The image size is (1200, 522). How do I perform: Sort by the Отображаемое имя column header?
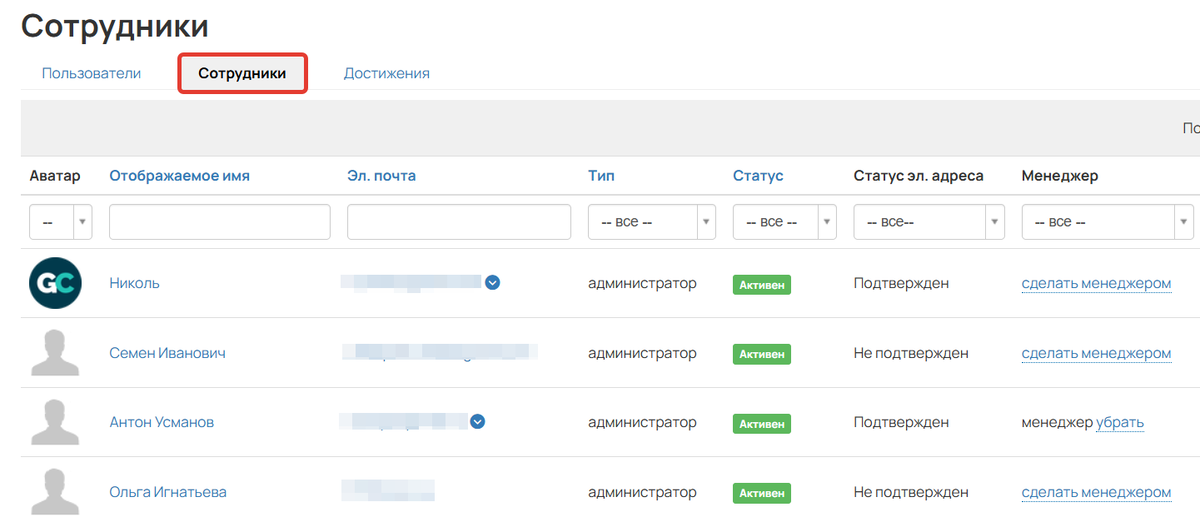click(179, 176)
